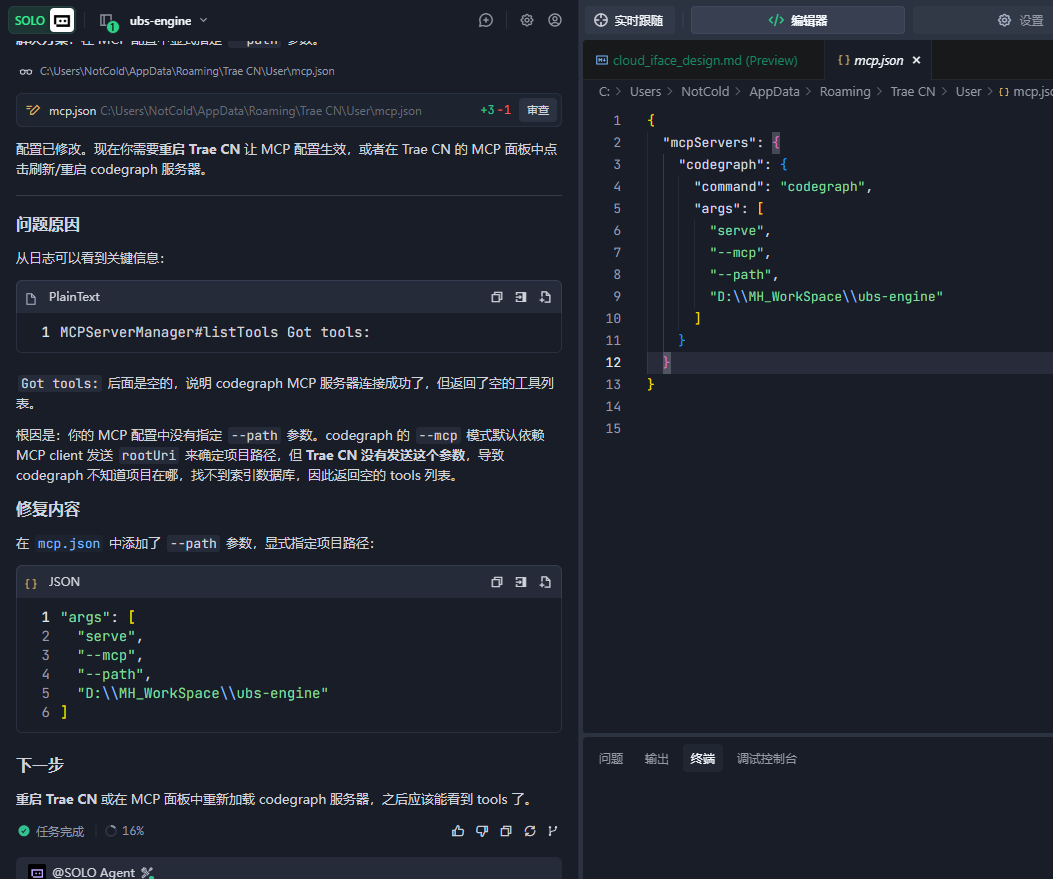Switch to the 编辑器 tab
Screen dimensions: 1053x879
pyautogui.click(x=798, y=21)
